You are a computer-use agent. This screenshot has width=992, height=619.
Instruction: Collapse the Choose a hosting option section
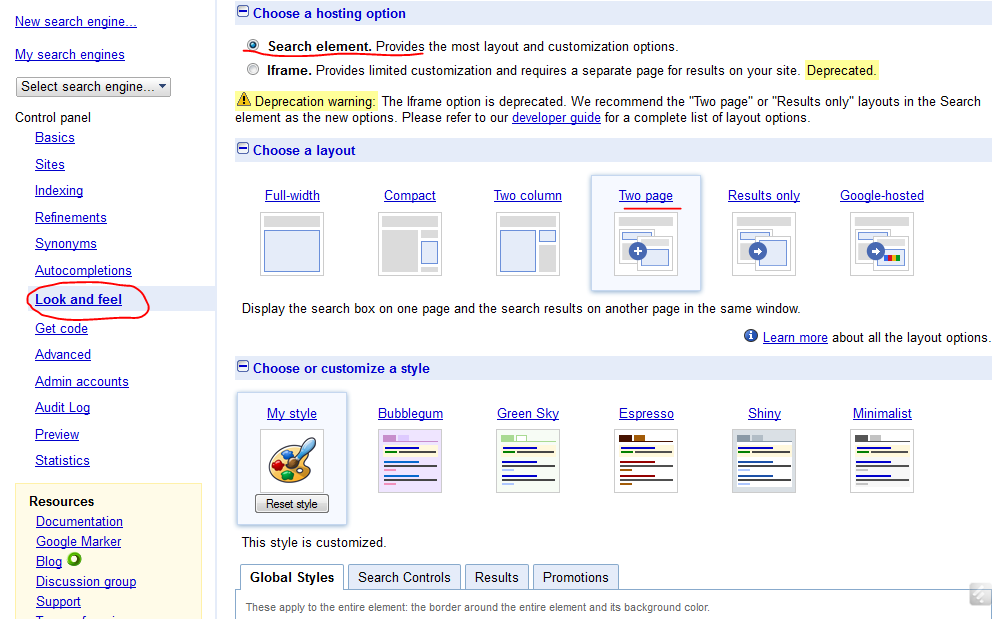pyautogui.click(x=243, y=11)
